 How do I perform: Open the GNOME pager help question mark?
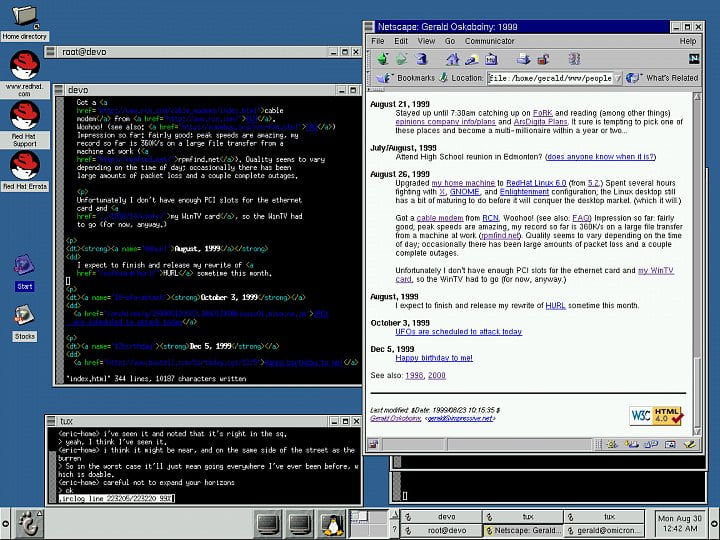394,530
